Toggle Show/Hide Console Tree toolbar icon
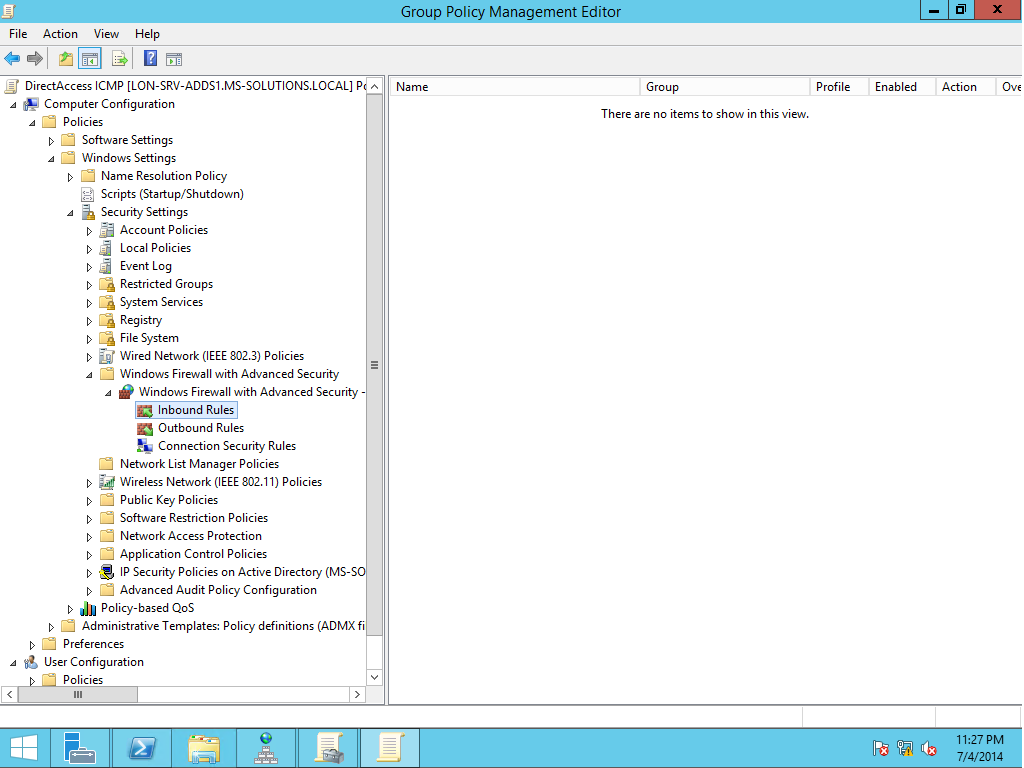 tap(90, 59)
